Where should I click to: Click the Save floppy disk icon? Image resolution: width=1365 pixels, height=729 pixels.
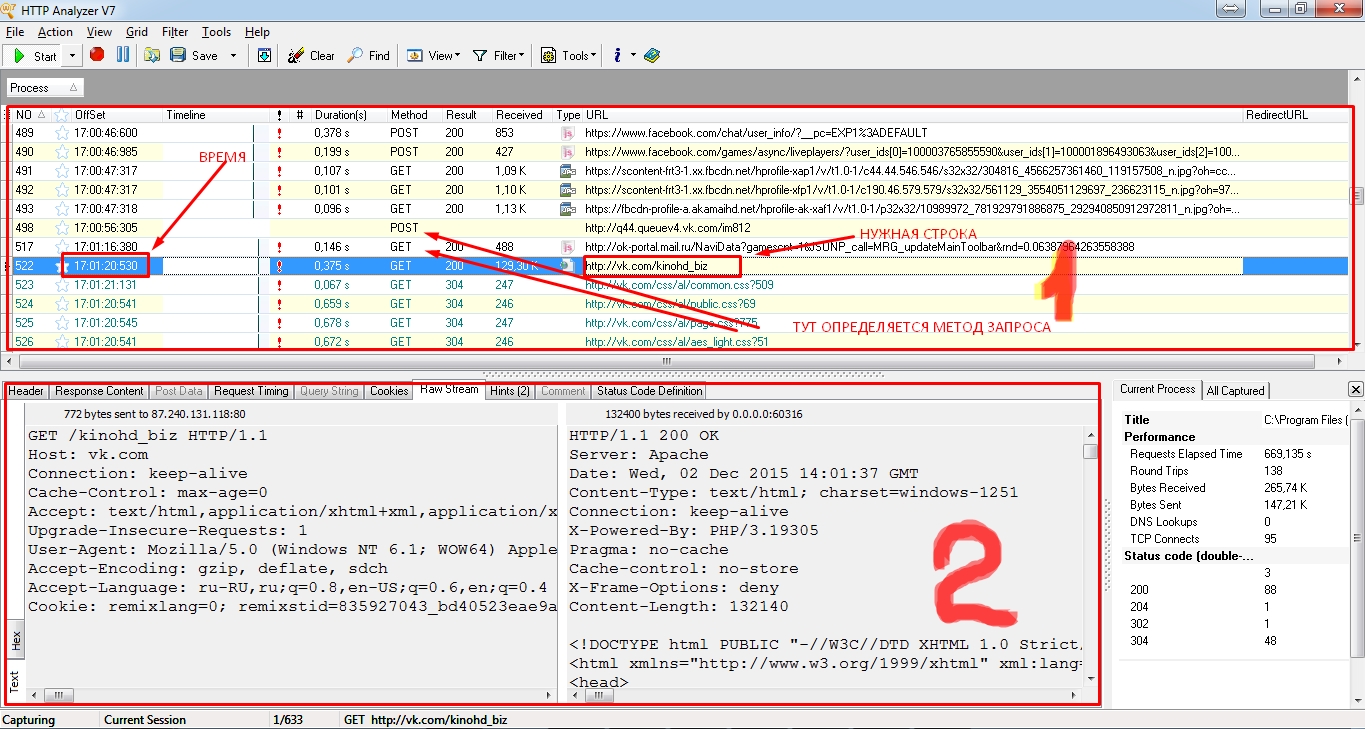point(178,55)
